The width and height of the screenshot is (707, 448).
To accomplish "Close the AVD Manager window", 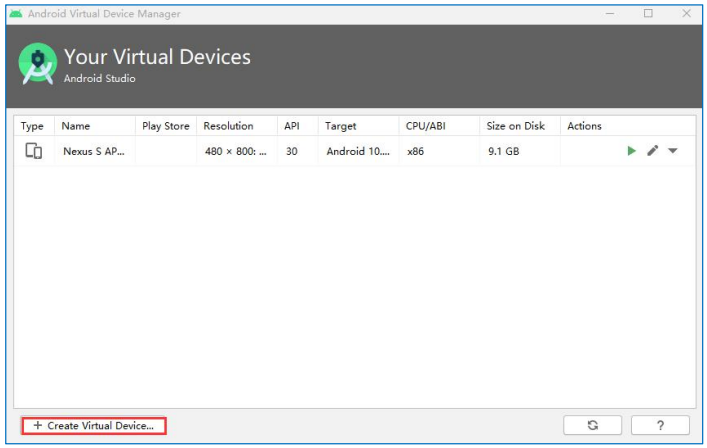I will click(x=686, y=14).
